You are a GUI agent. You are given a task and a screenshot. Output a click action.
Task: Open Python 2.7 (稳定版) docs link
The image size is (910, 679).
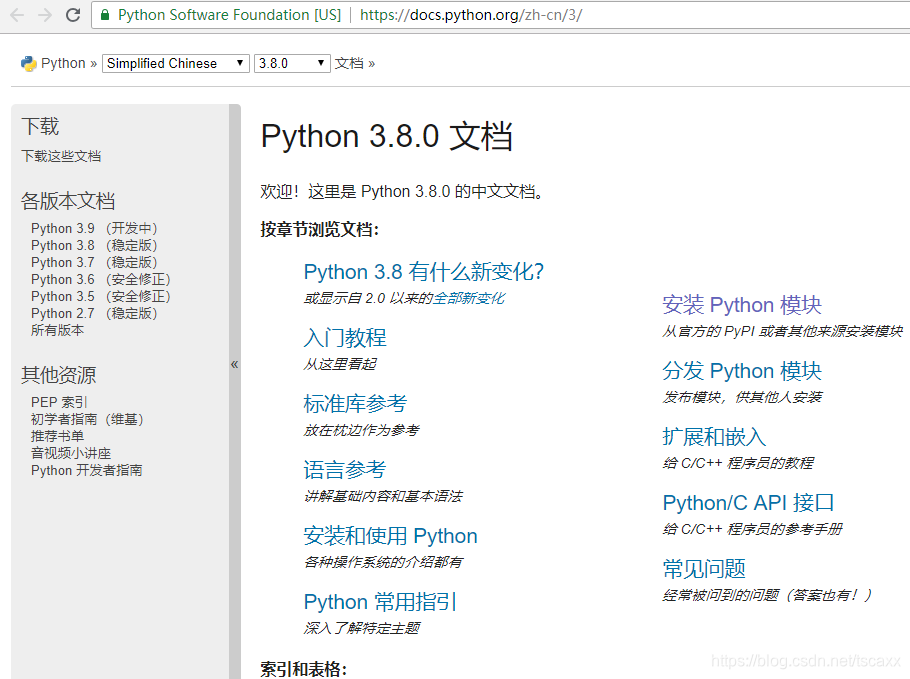coord(94,313)
